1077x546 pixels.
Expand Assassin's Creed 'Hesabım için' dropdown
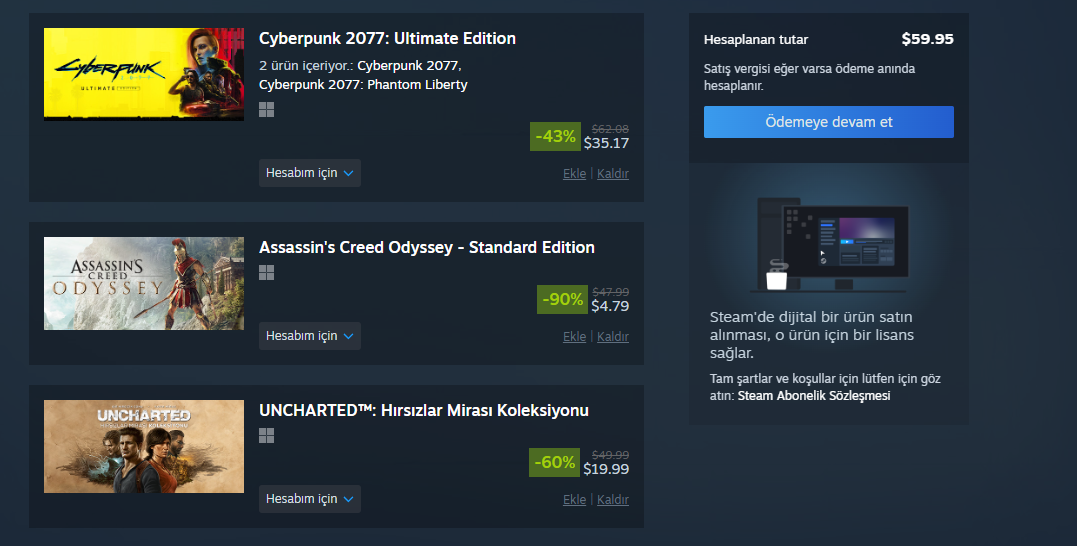coord(309,336)
